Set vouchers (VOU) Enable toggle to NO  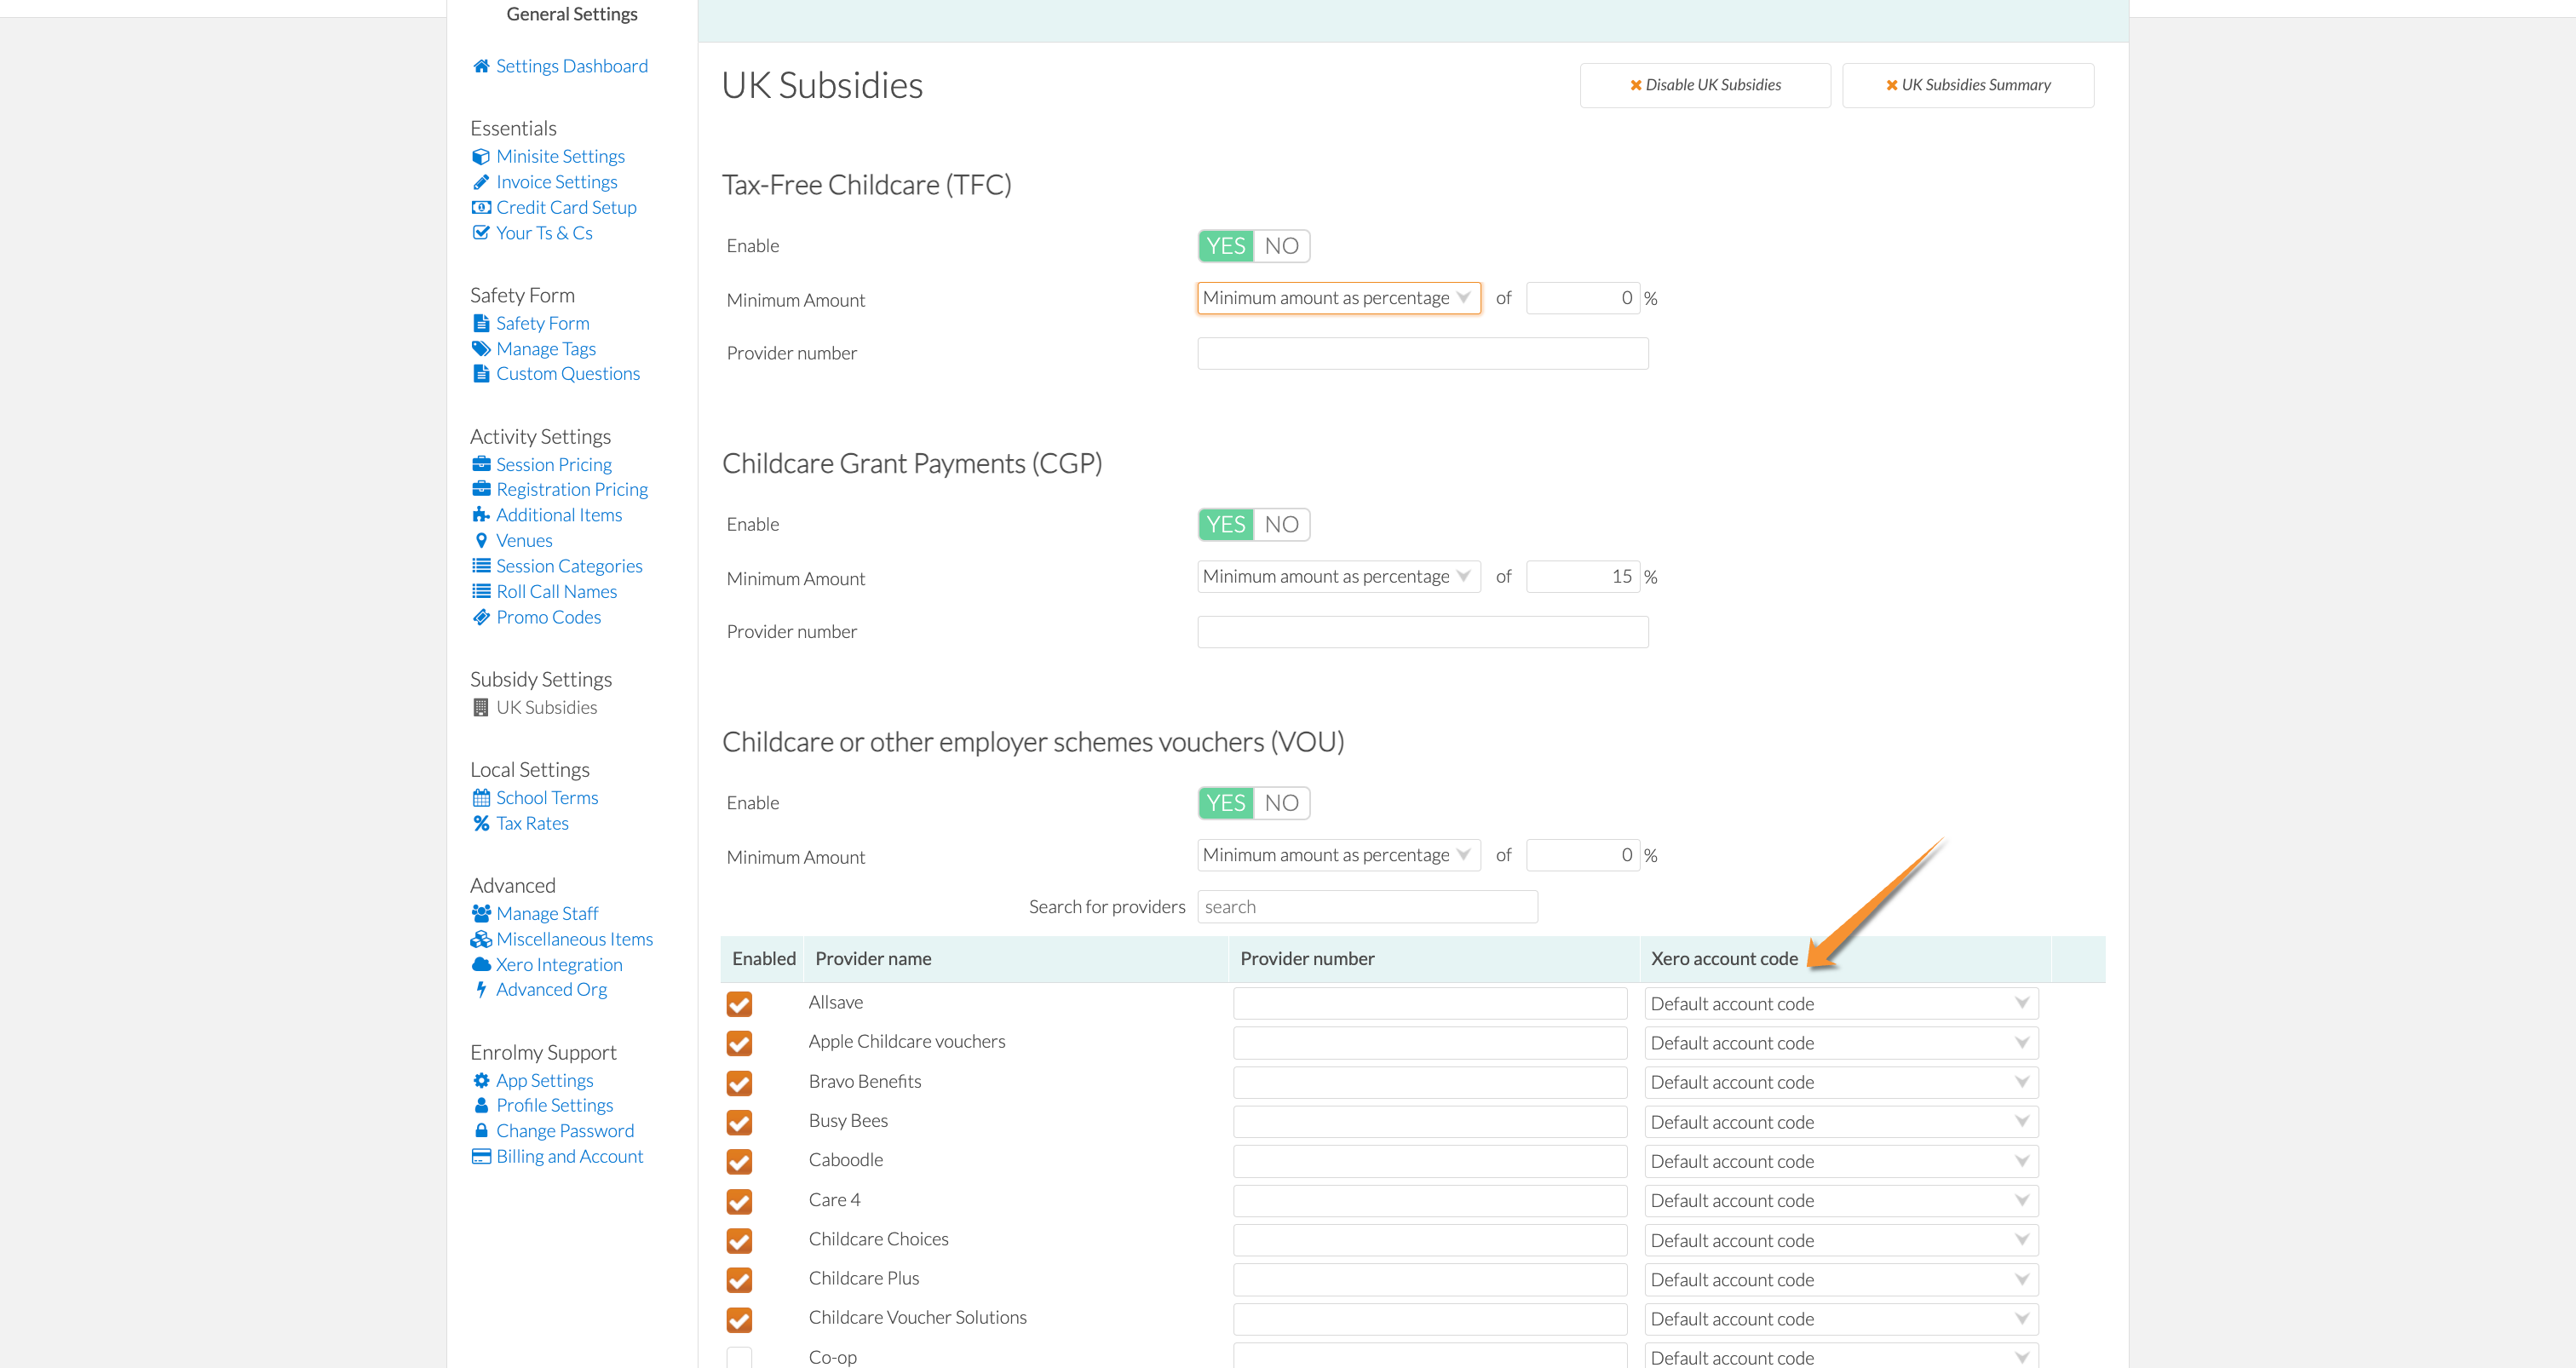point(1281,803)
